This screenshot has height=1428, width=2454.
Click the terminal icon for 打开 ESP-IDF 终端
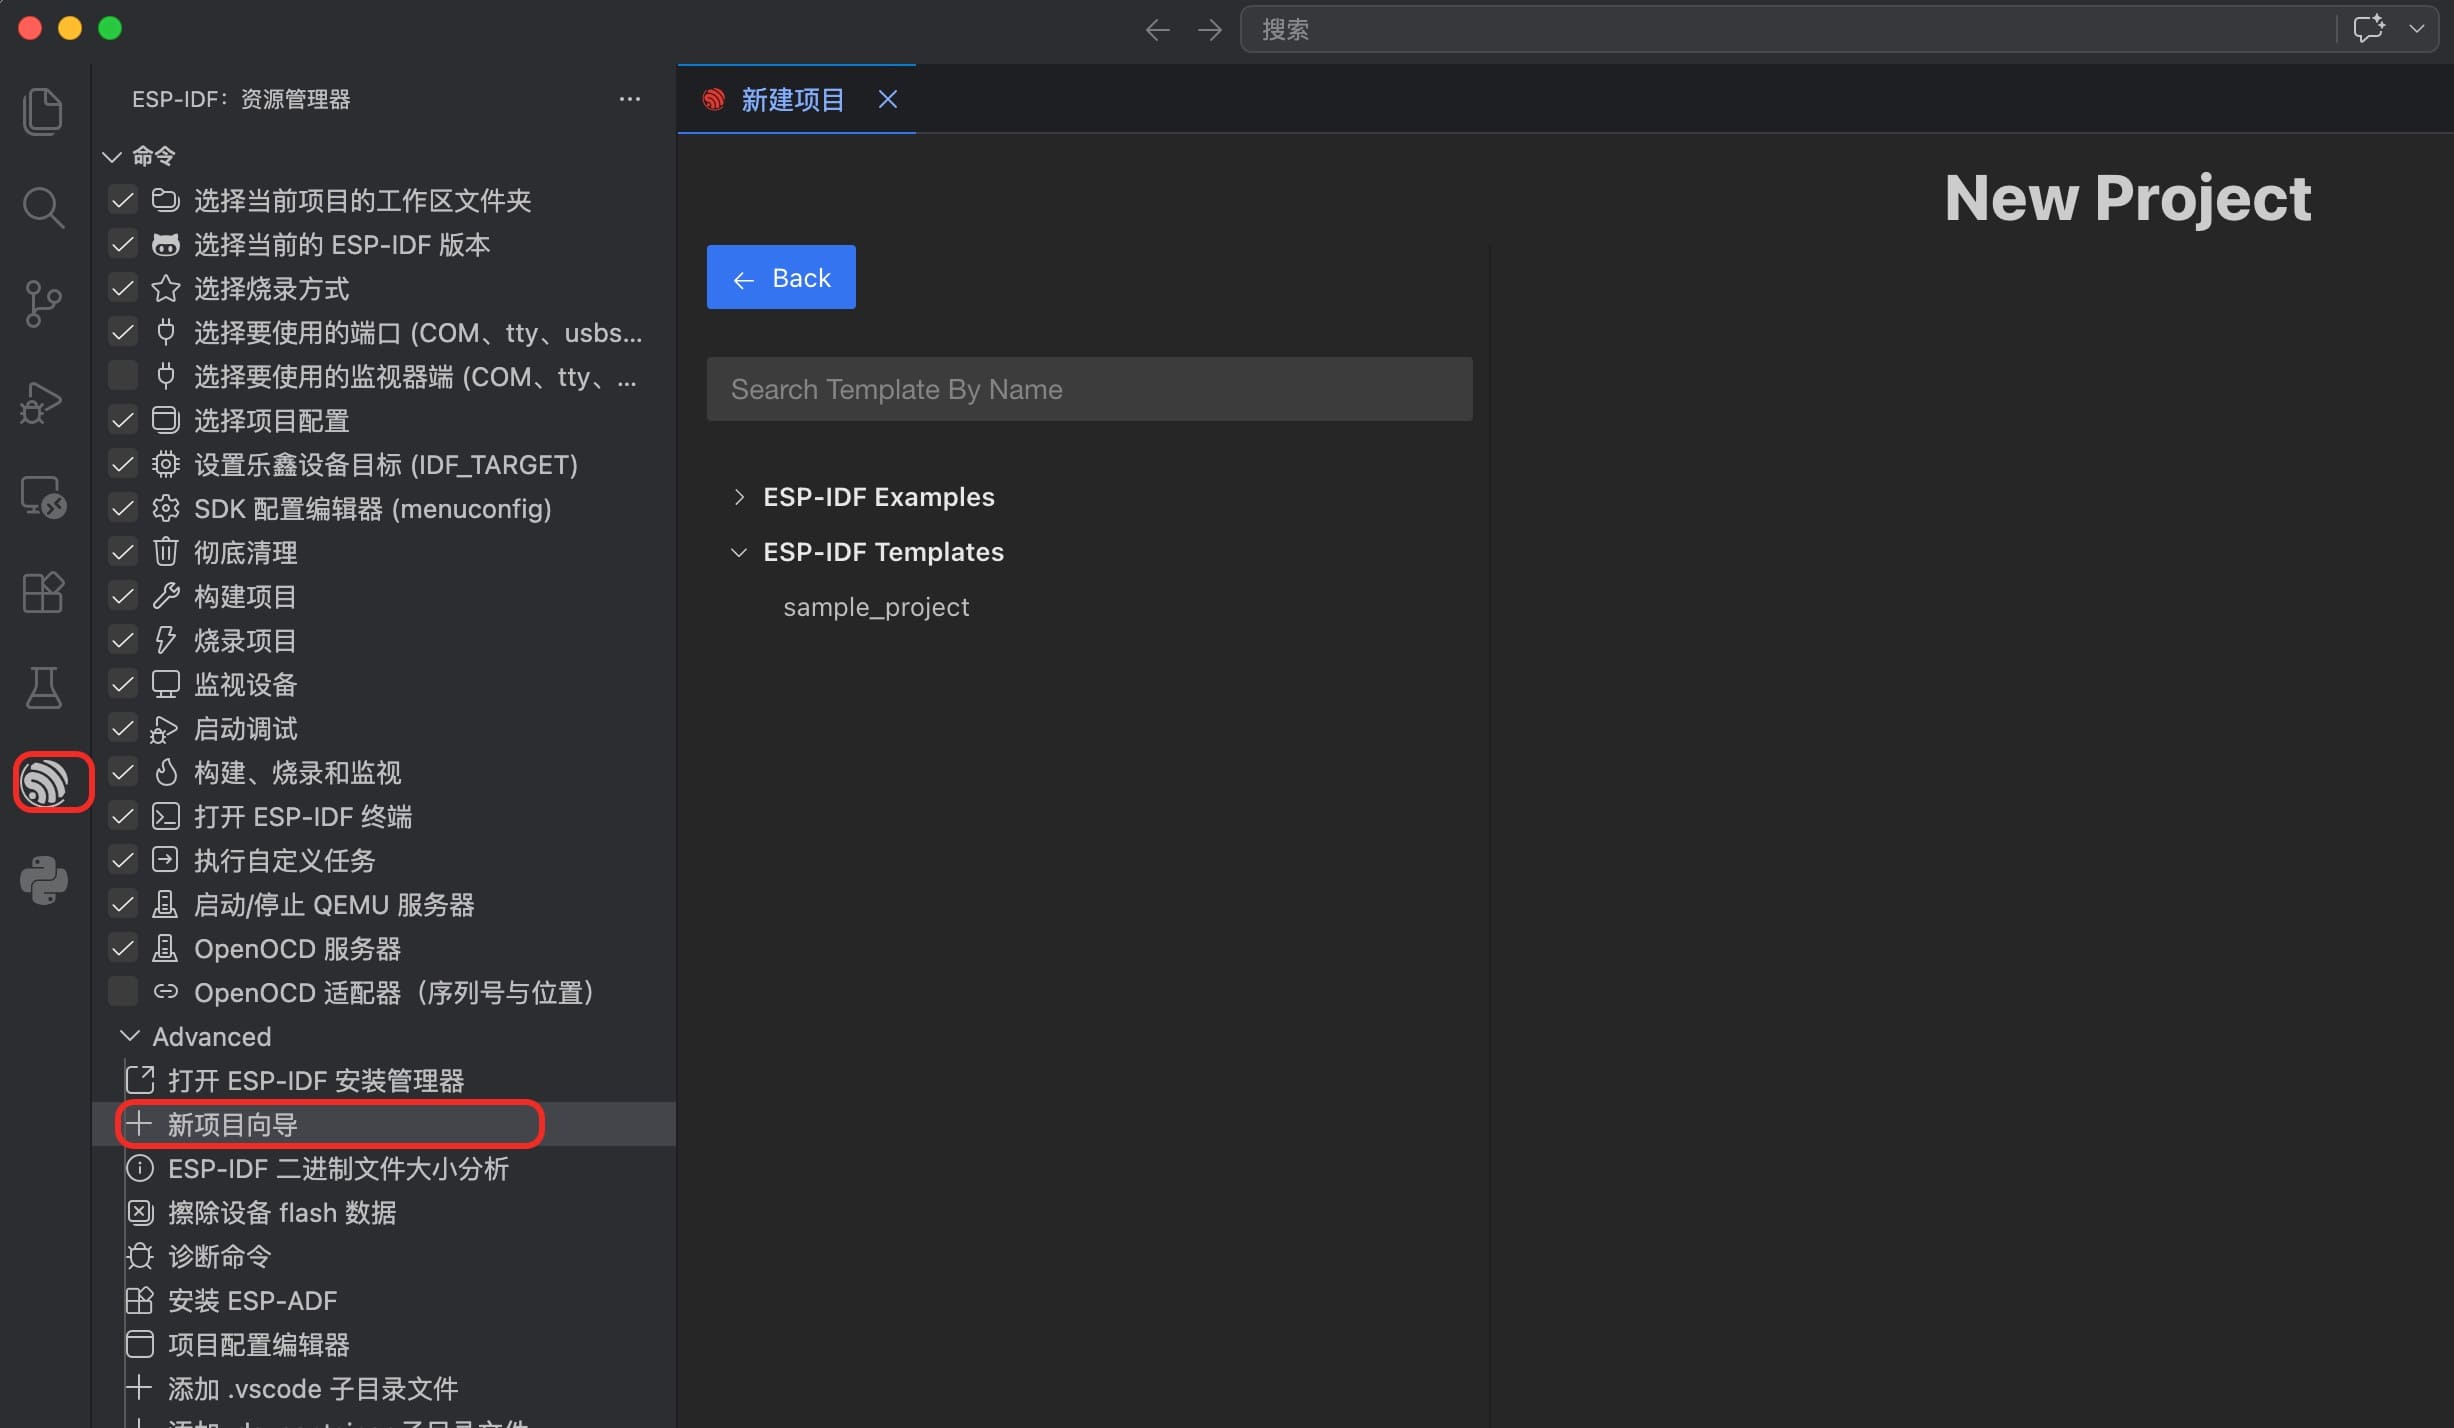point(165,816)
